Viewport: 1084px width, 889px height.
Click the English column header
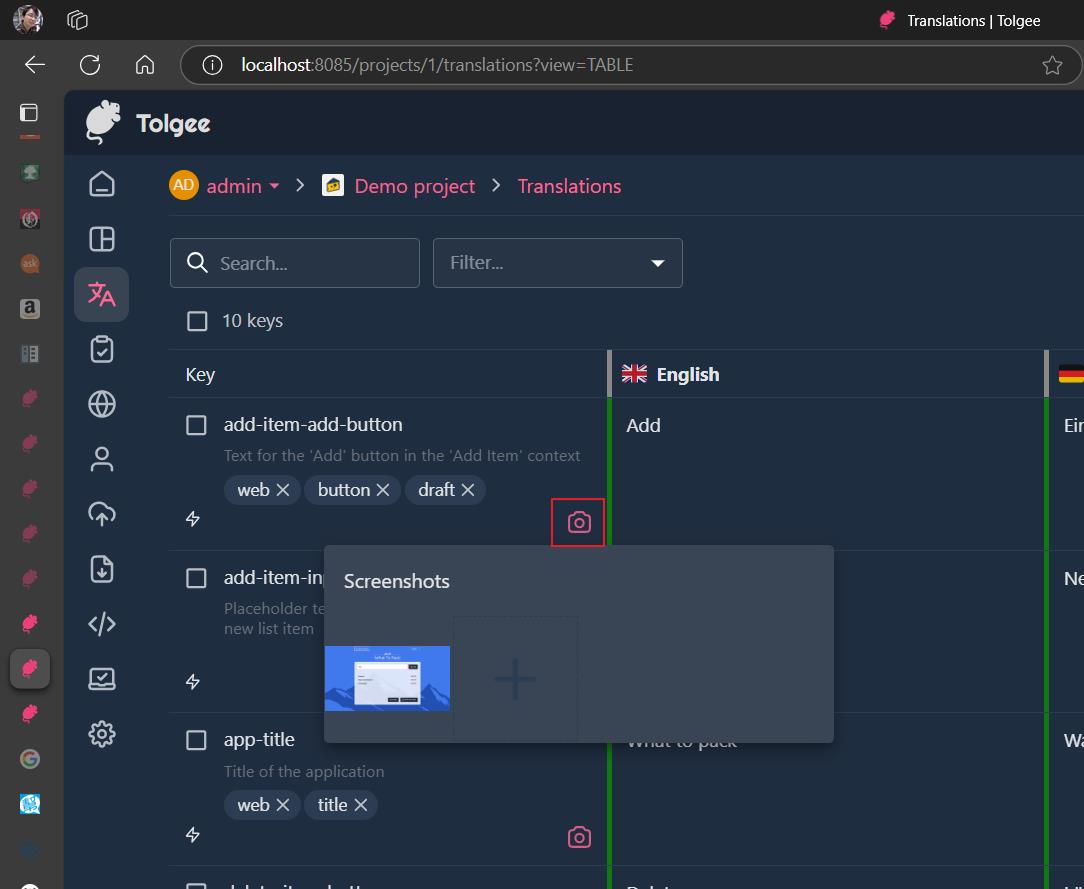click(828, 374)
